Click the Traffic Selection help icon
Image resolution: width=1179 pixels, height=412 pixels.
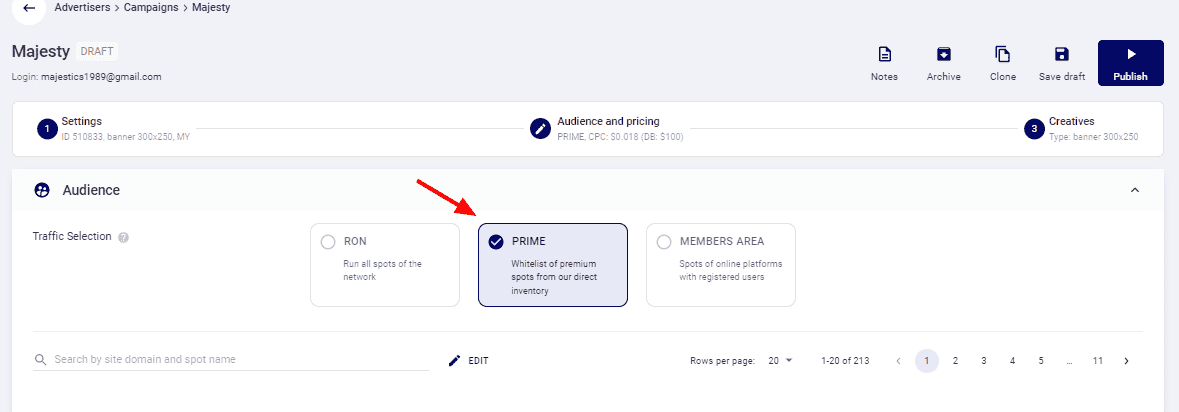(123, 237)
